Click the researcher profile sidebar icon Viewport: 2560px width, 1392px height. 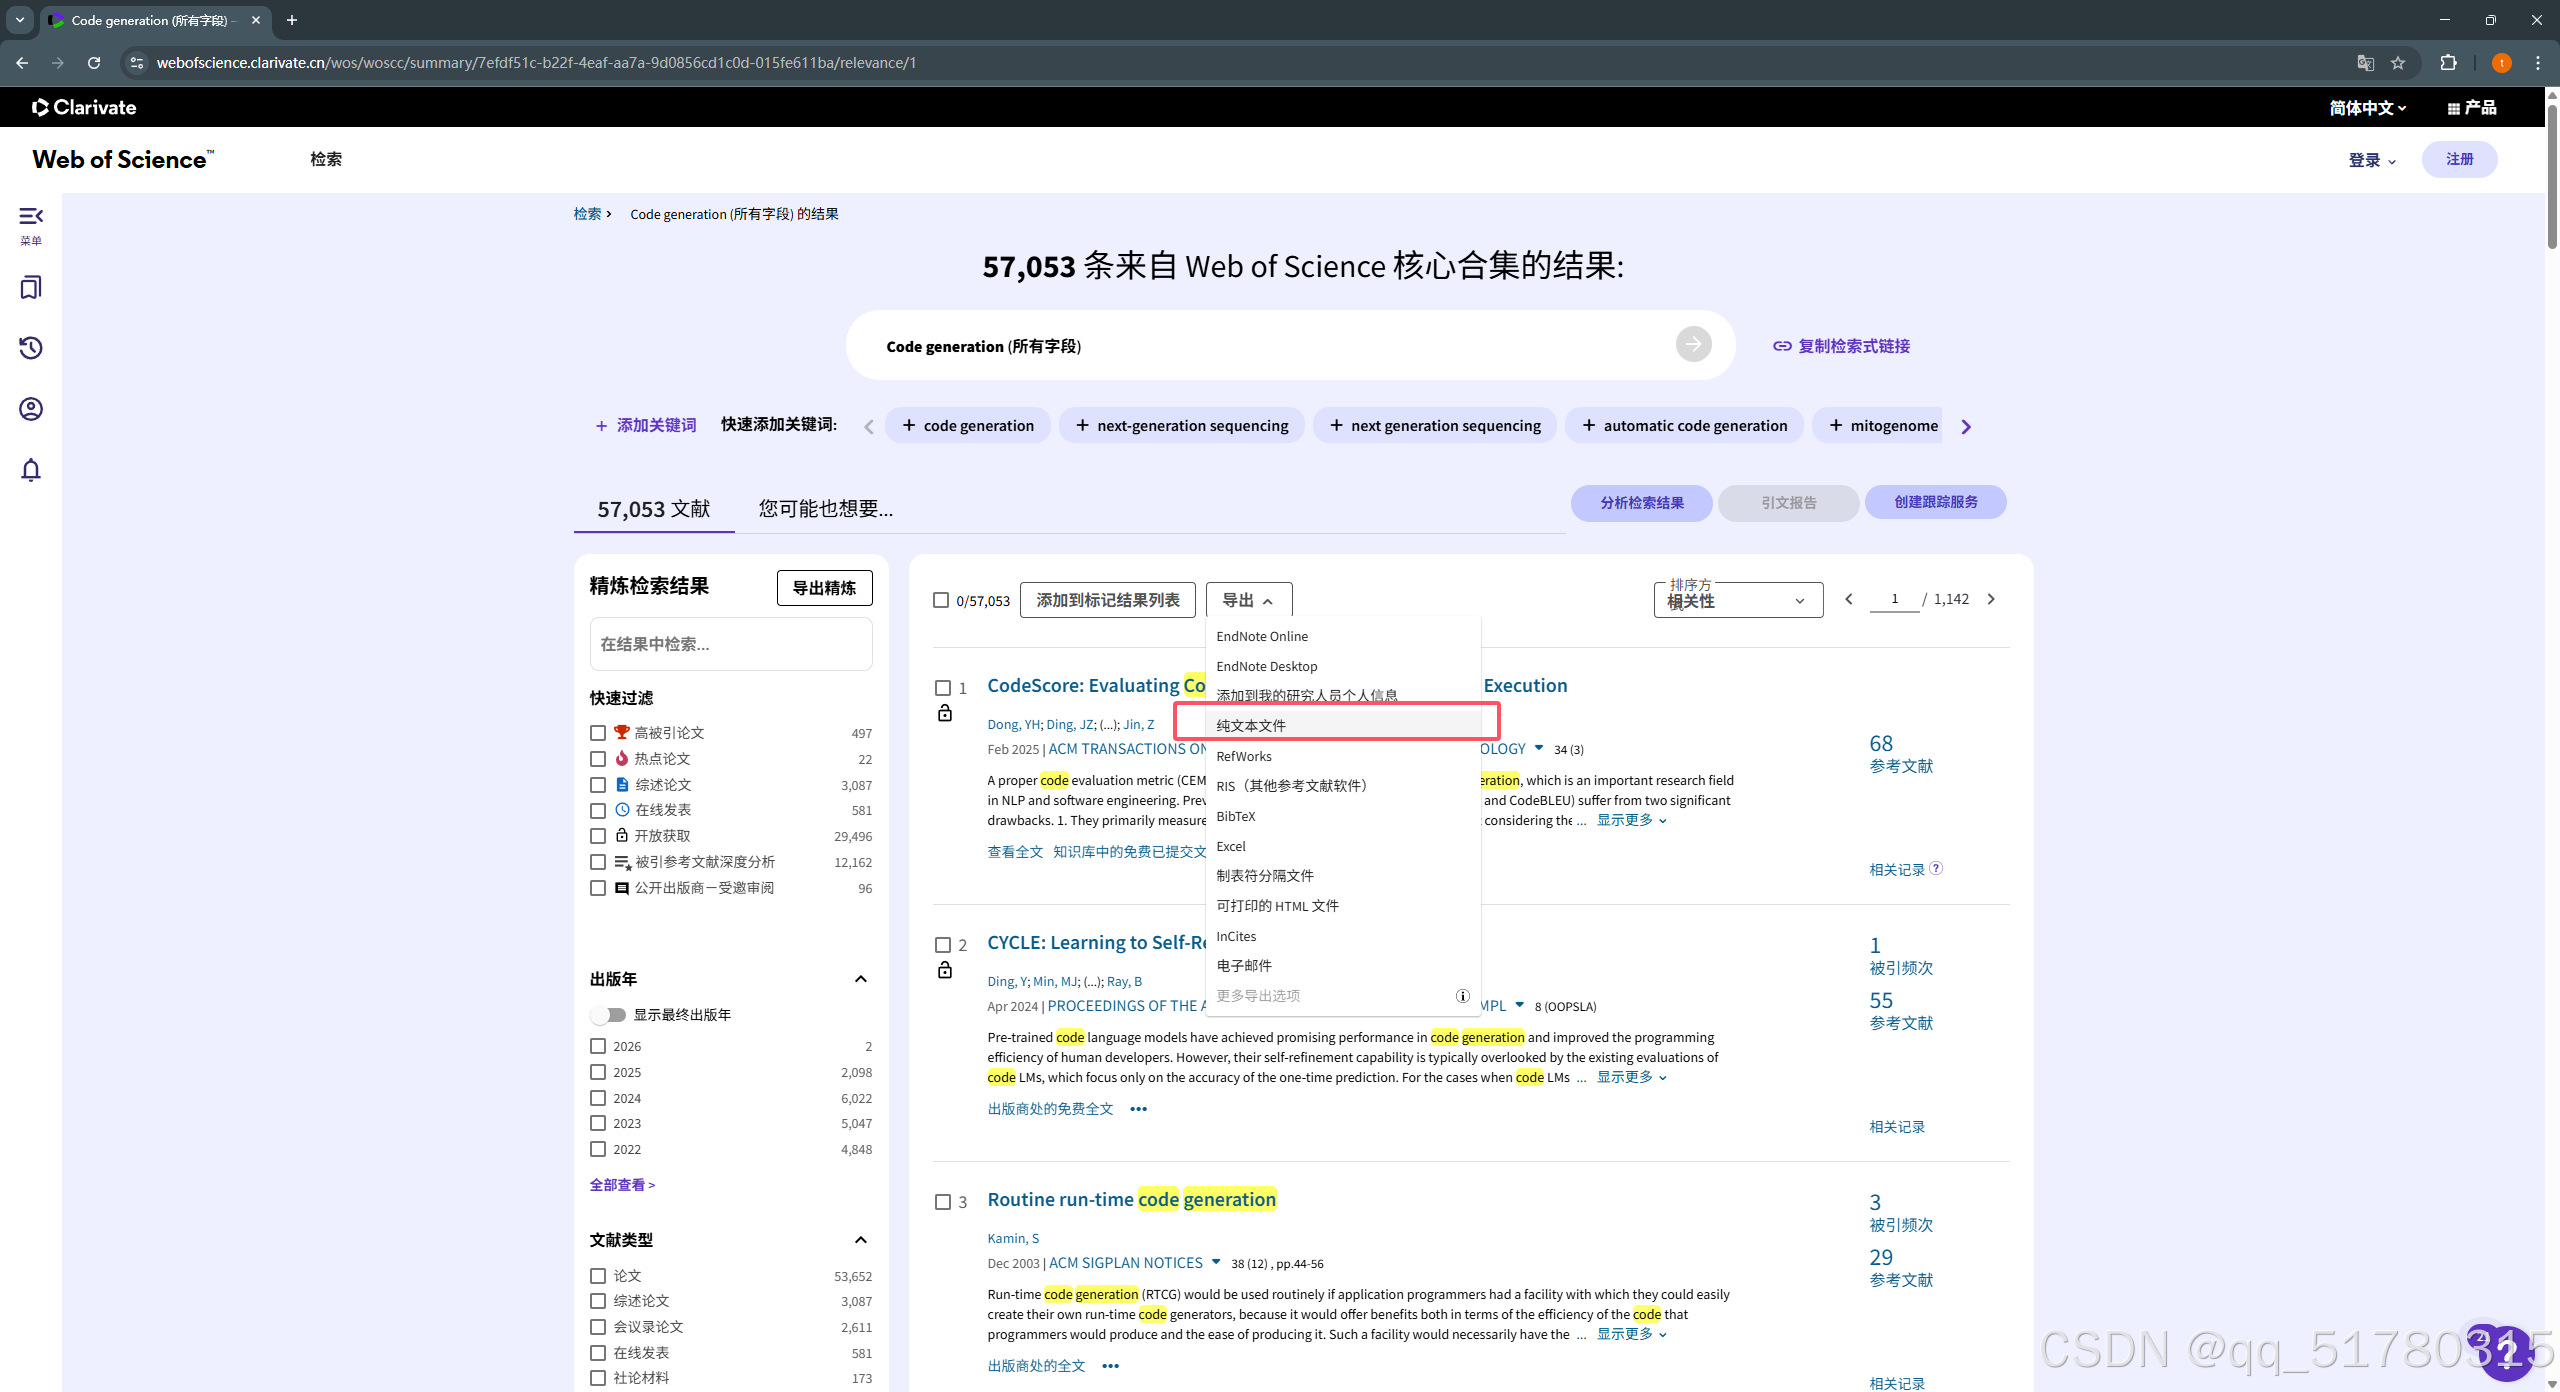point(31,409)
